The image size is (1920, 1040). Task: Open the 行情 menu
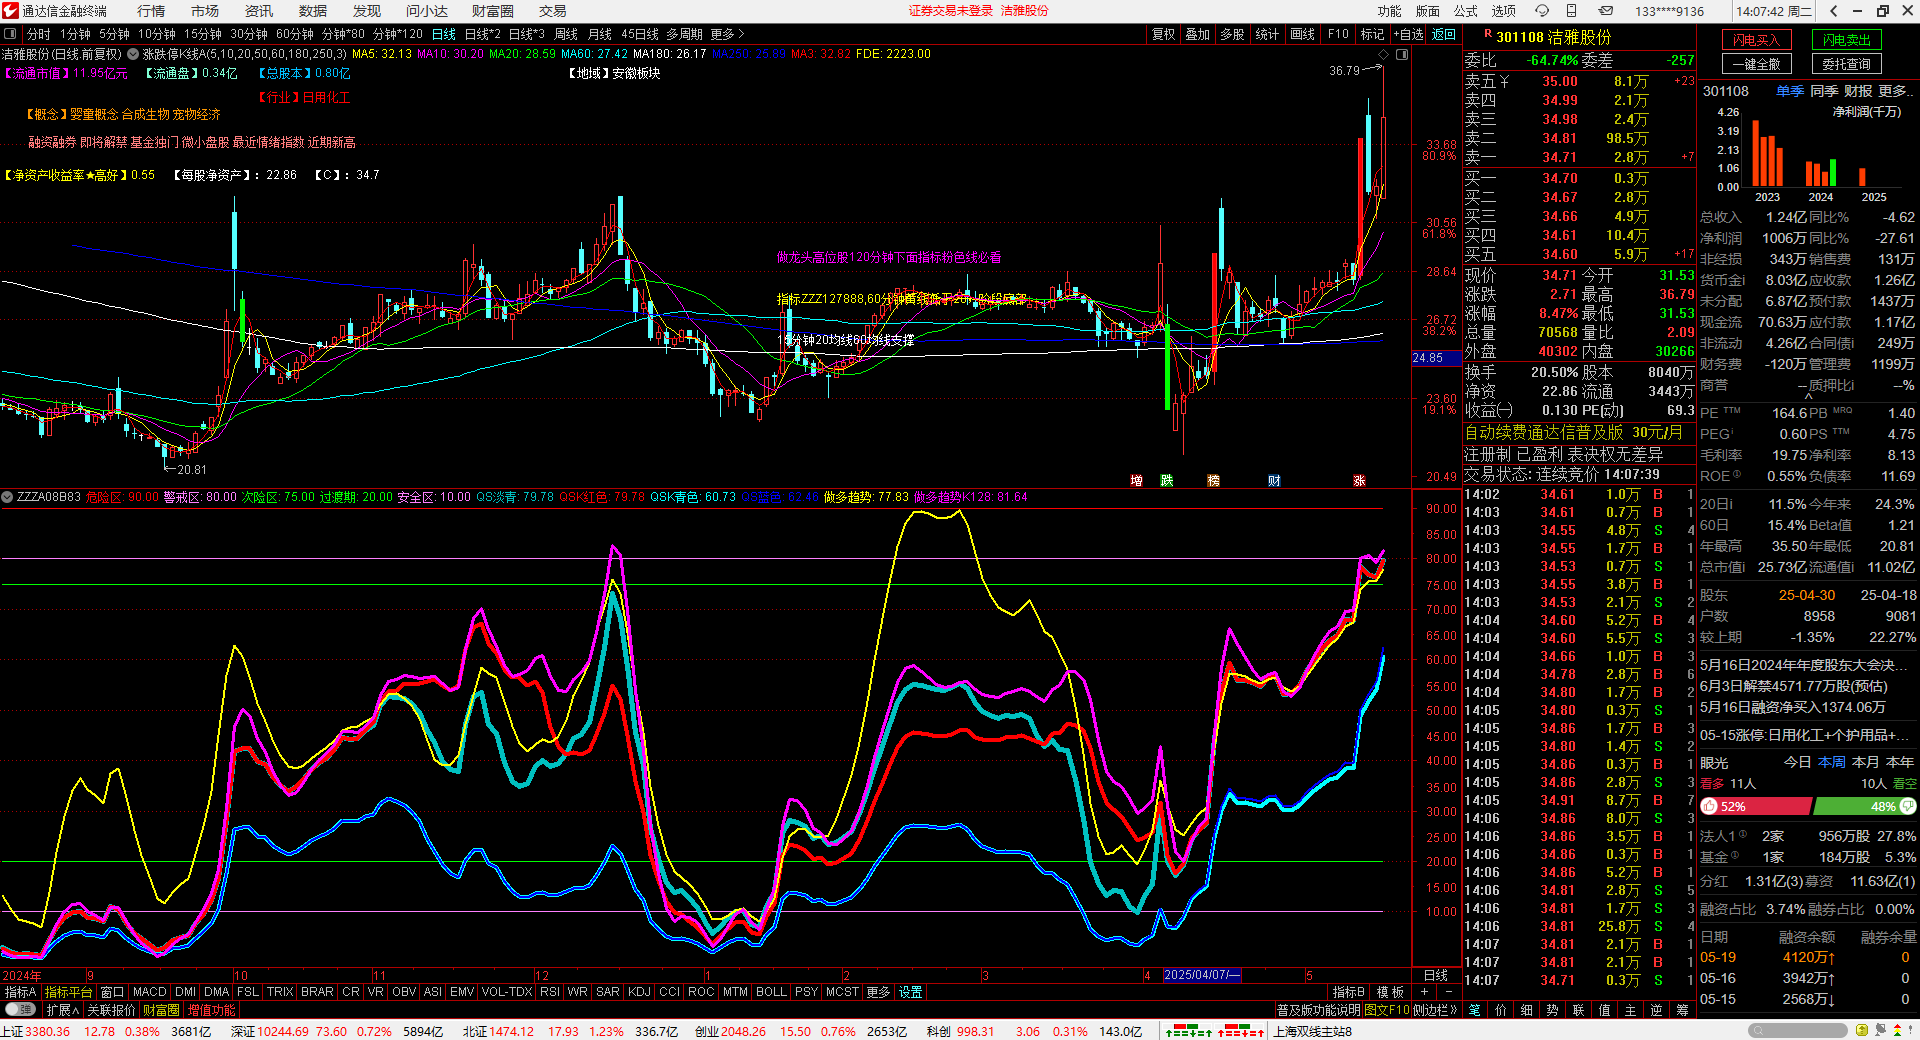[x=151, y=11]
